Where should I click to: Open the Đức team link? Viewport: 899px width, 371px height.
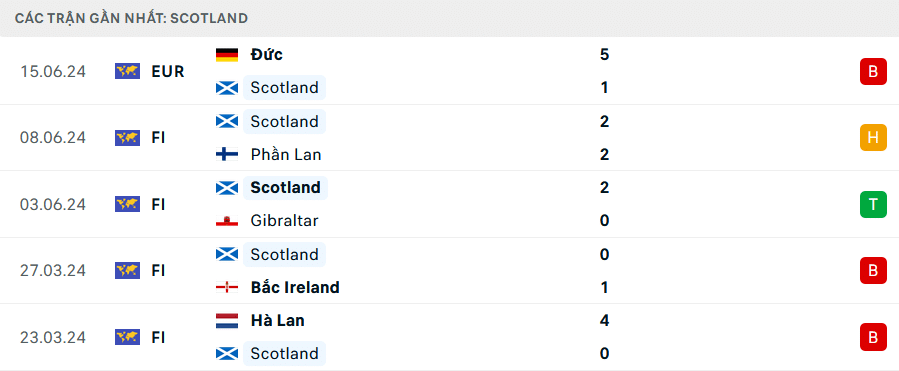click(267, 54)
